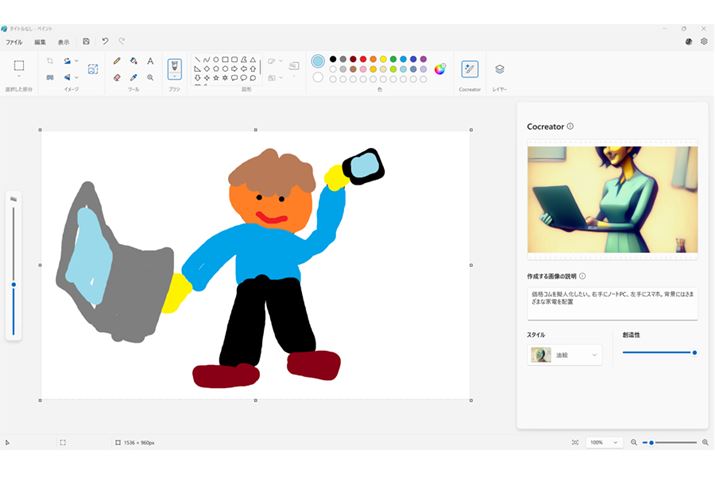Activate the Magnifier tool
715x477 pixels.
[x=150, y=77]
